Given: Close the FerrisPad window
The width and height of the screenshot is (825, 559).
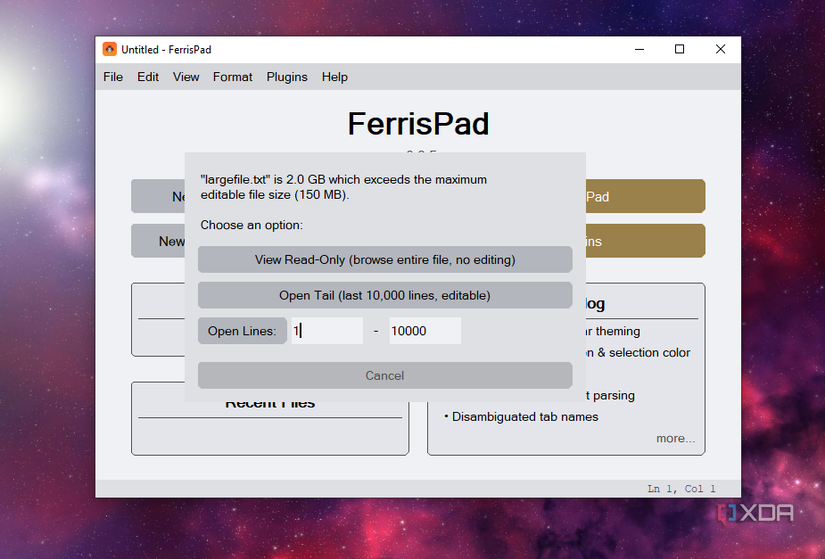Looking at the screenshot, I should 720,49.
